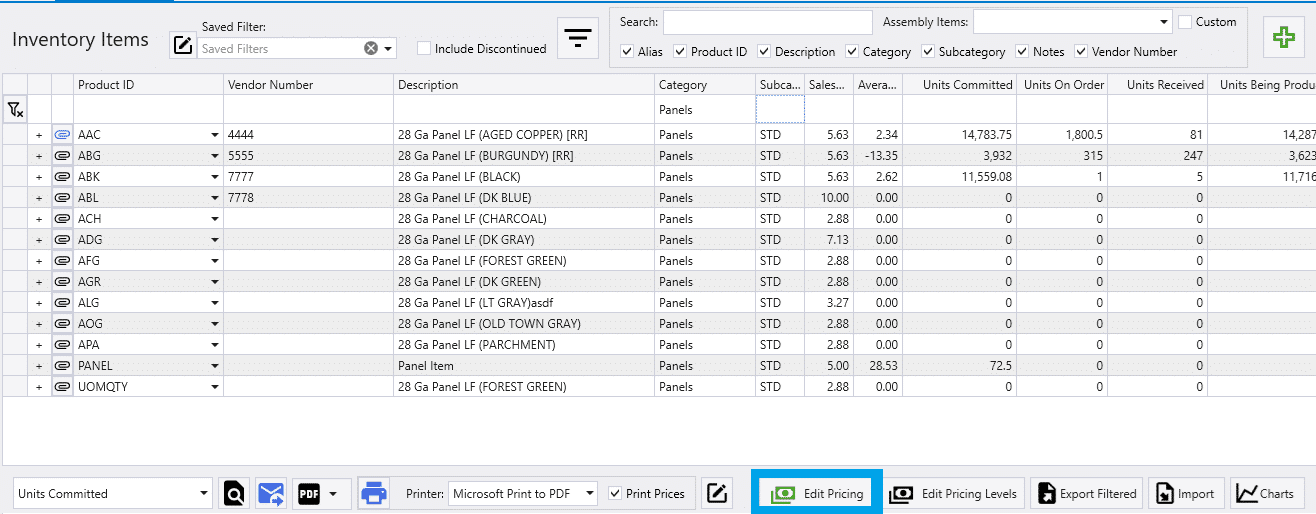Clear the Saved Filters field with X

click(371, 48)
